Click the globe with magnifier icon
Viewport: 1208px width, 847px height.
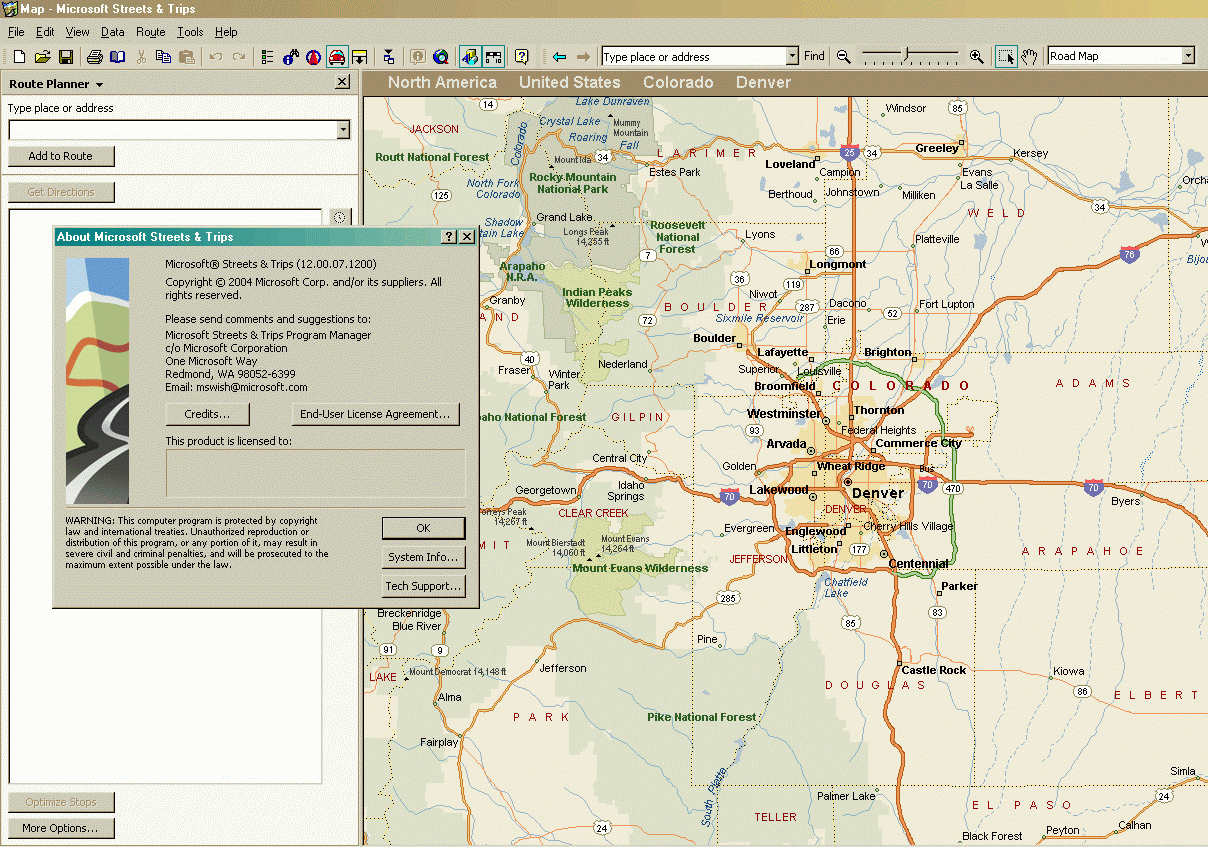click(441, 57)
